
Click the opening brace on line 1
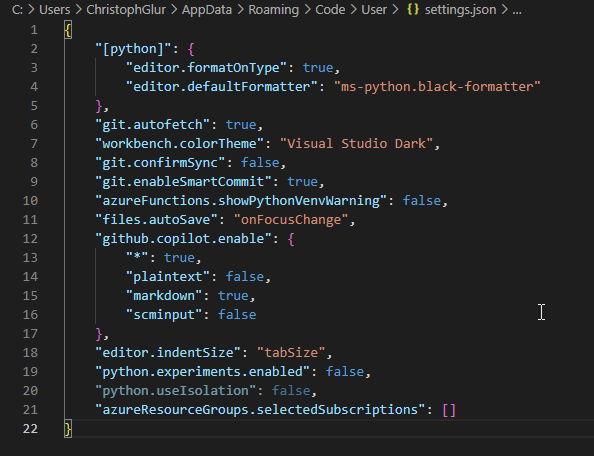click(68, 30)
